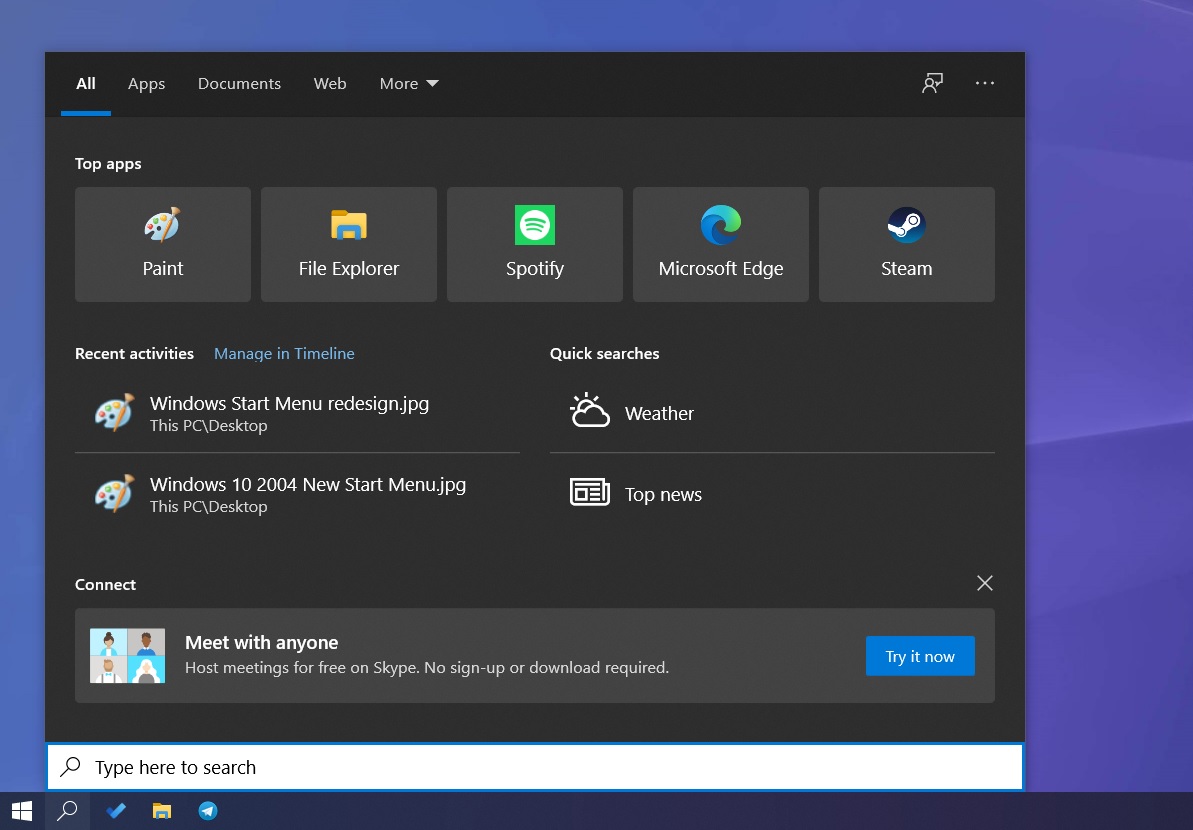This screenshot has height=830, width=1193.
Task: Open Paint from Top apps
Action: pyautogui.click(x=162, y=244)
